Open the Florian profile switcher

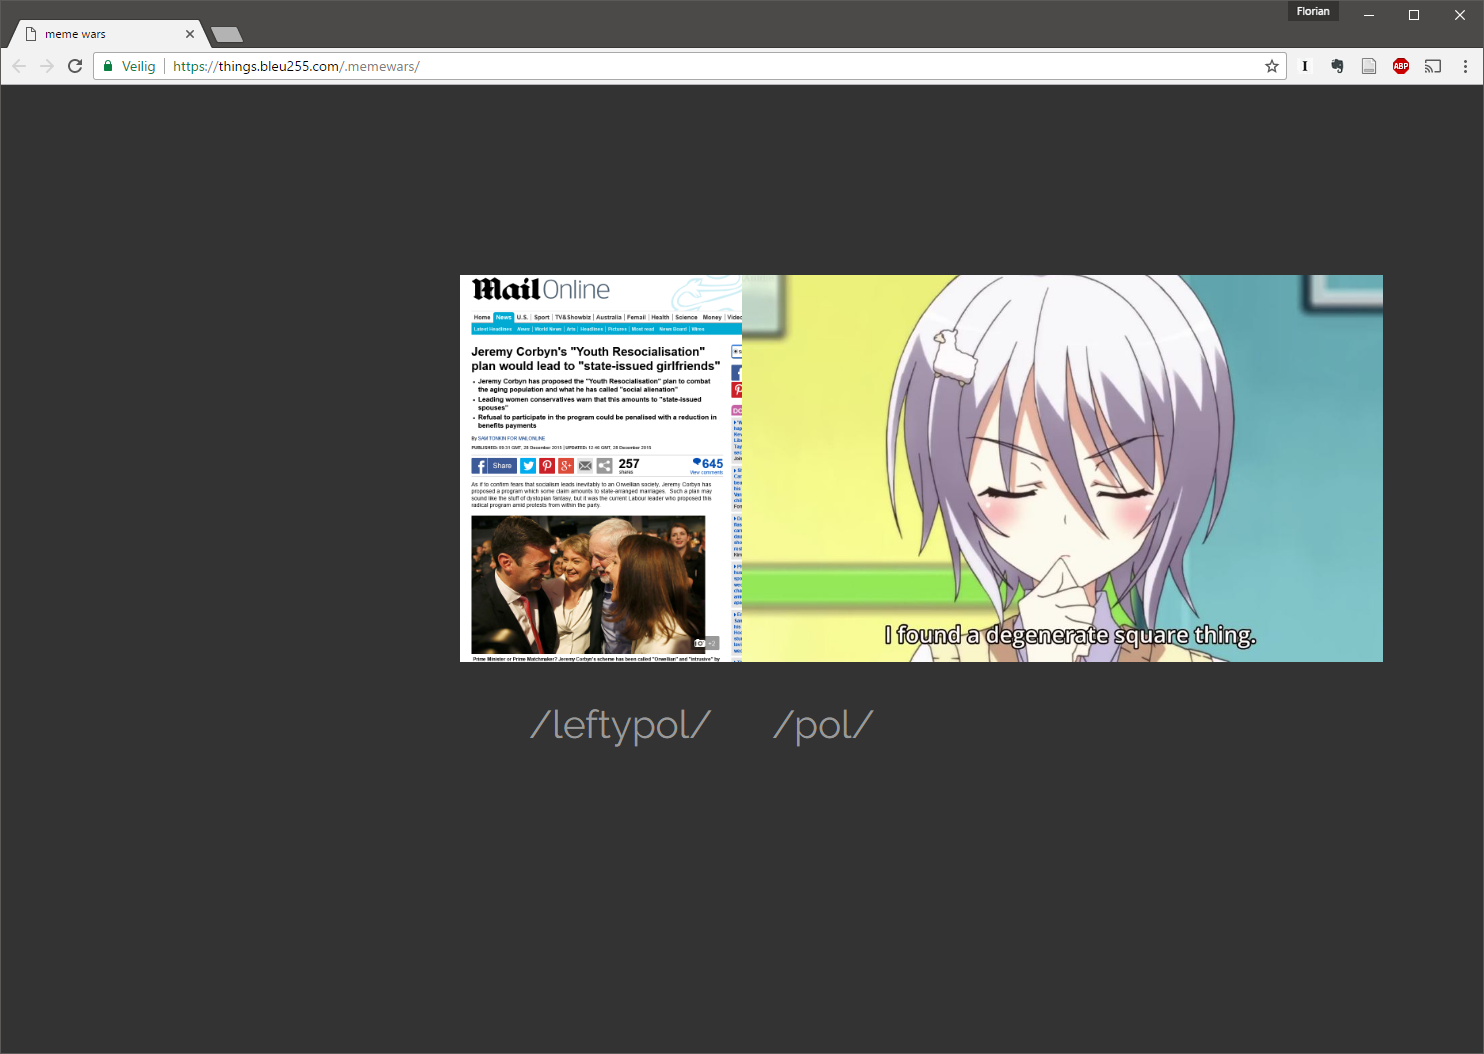tap(1312, 12)
